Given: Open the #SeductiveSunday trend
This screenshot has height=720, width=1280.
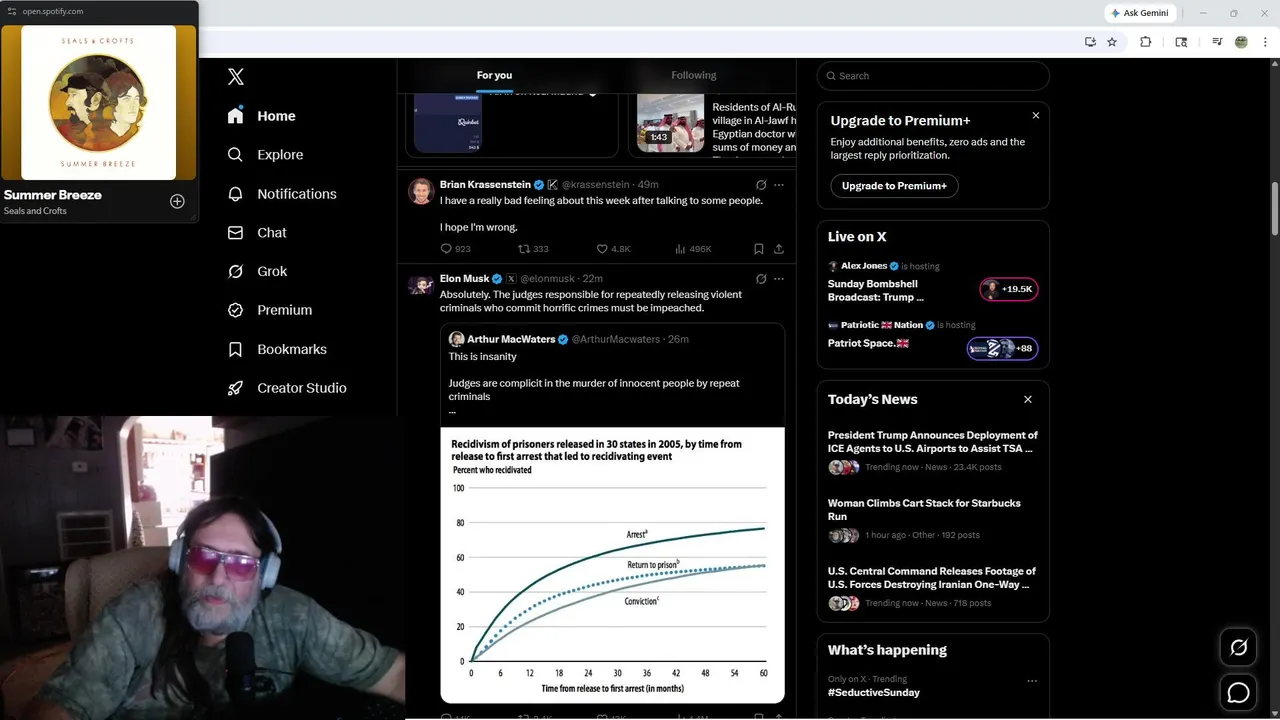Looking at the screenshot, I should click(874, 693).
